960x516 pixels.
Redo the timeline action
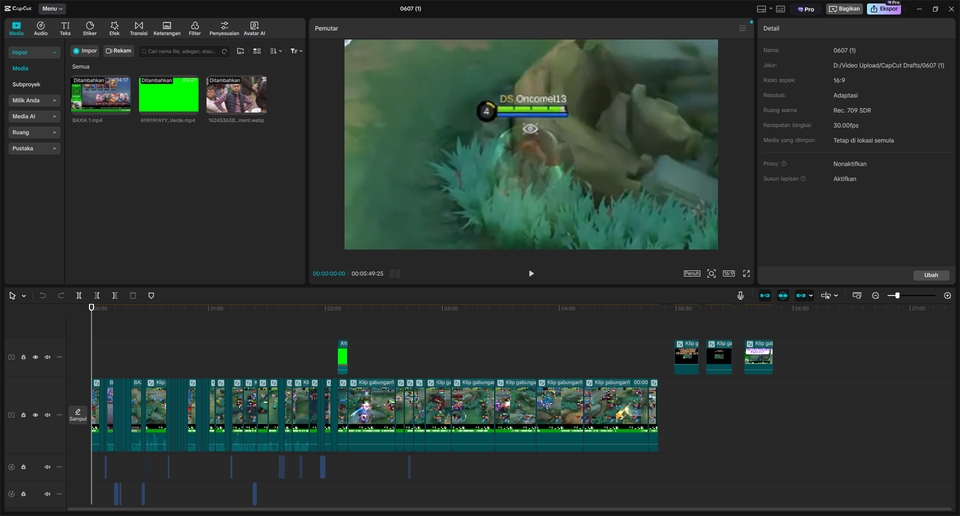(61, 296)
